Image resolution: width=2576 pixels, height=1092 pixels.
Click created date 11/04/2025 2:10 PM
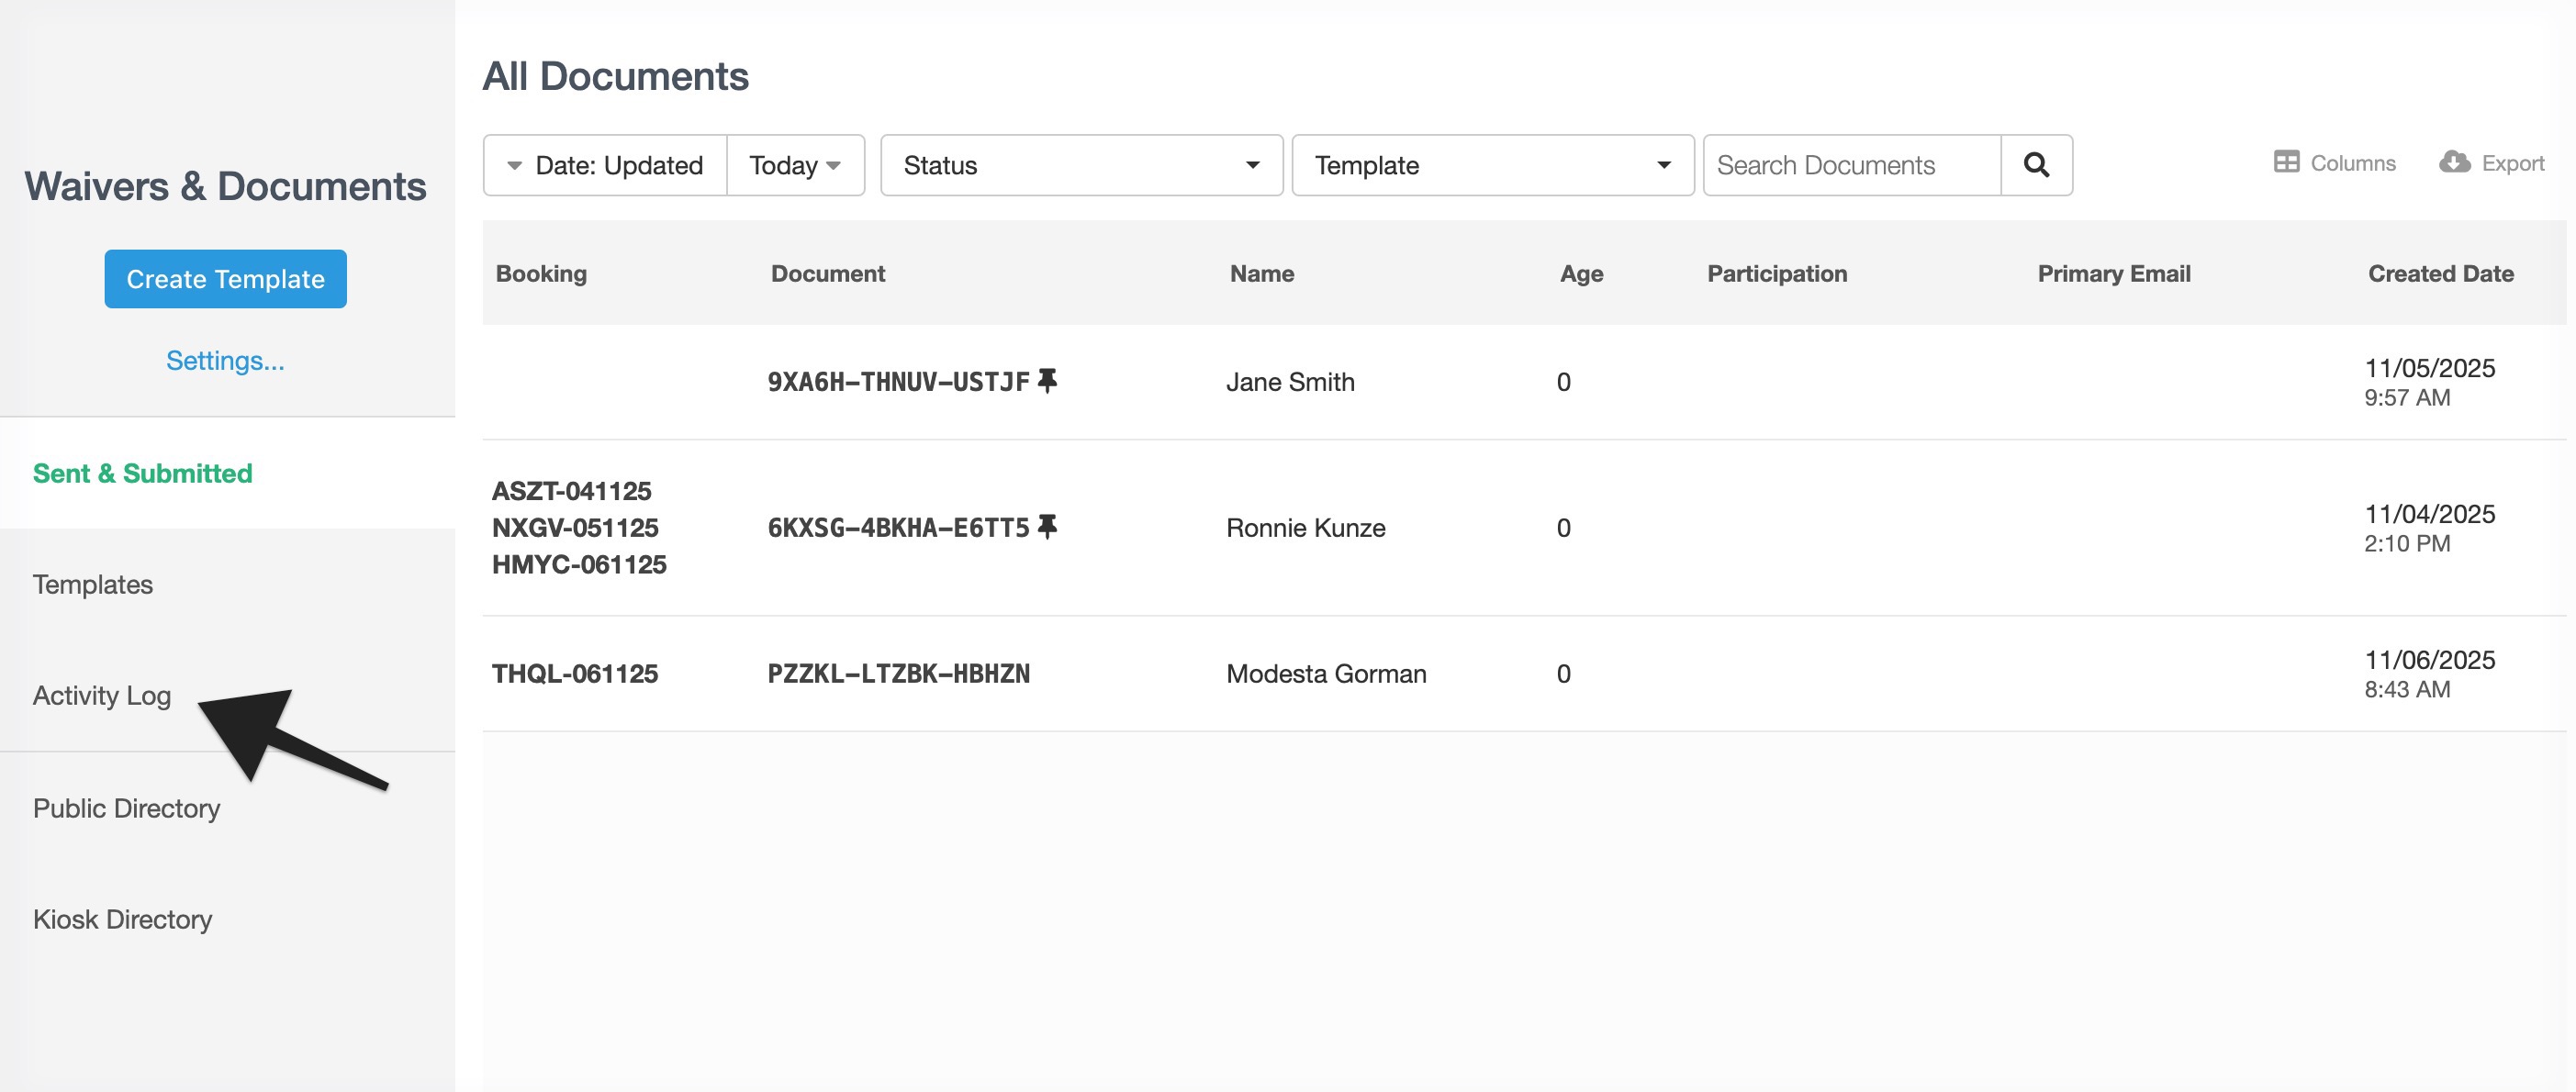(x=2429, y=527)
